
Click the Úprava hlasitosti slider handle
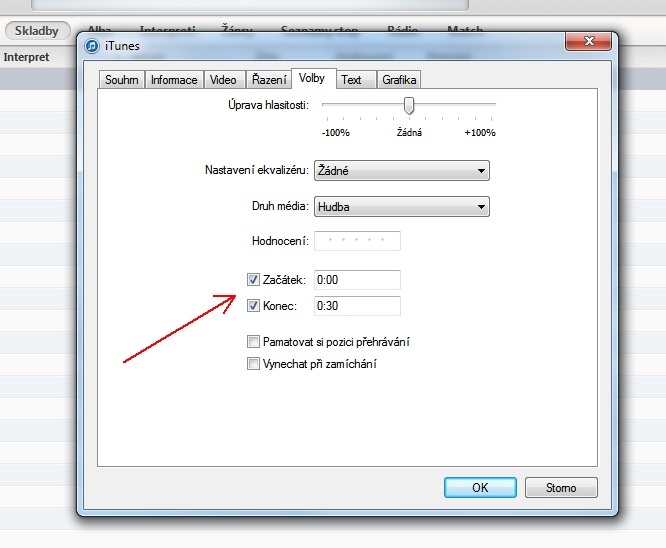[x=408, y=105]
